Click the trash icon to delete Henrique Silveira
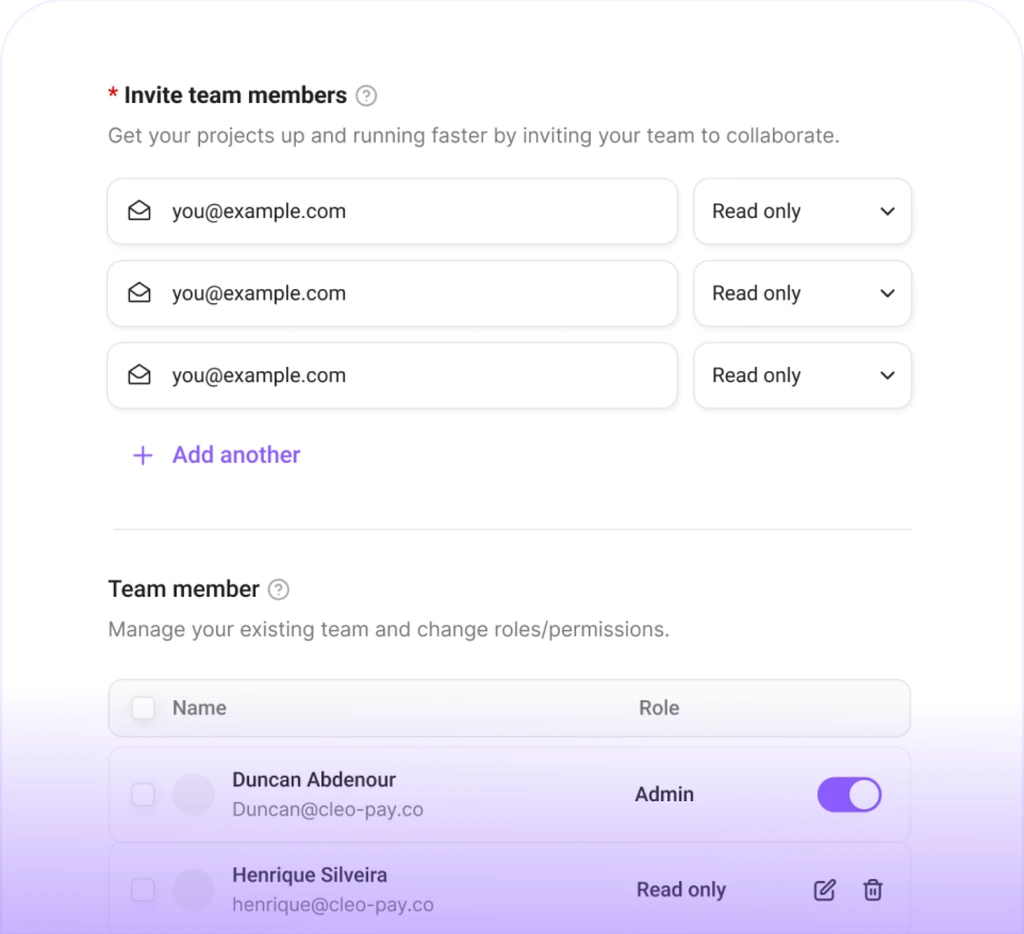The width and height of the screenshot is (1024, 934). coord(872,890)
